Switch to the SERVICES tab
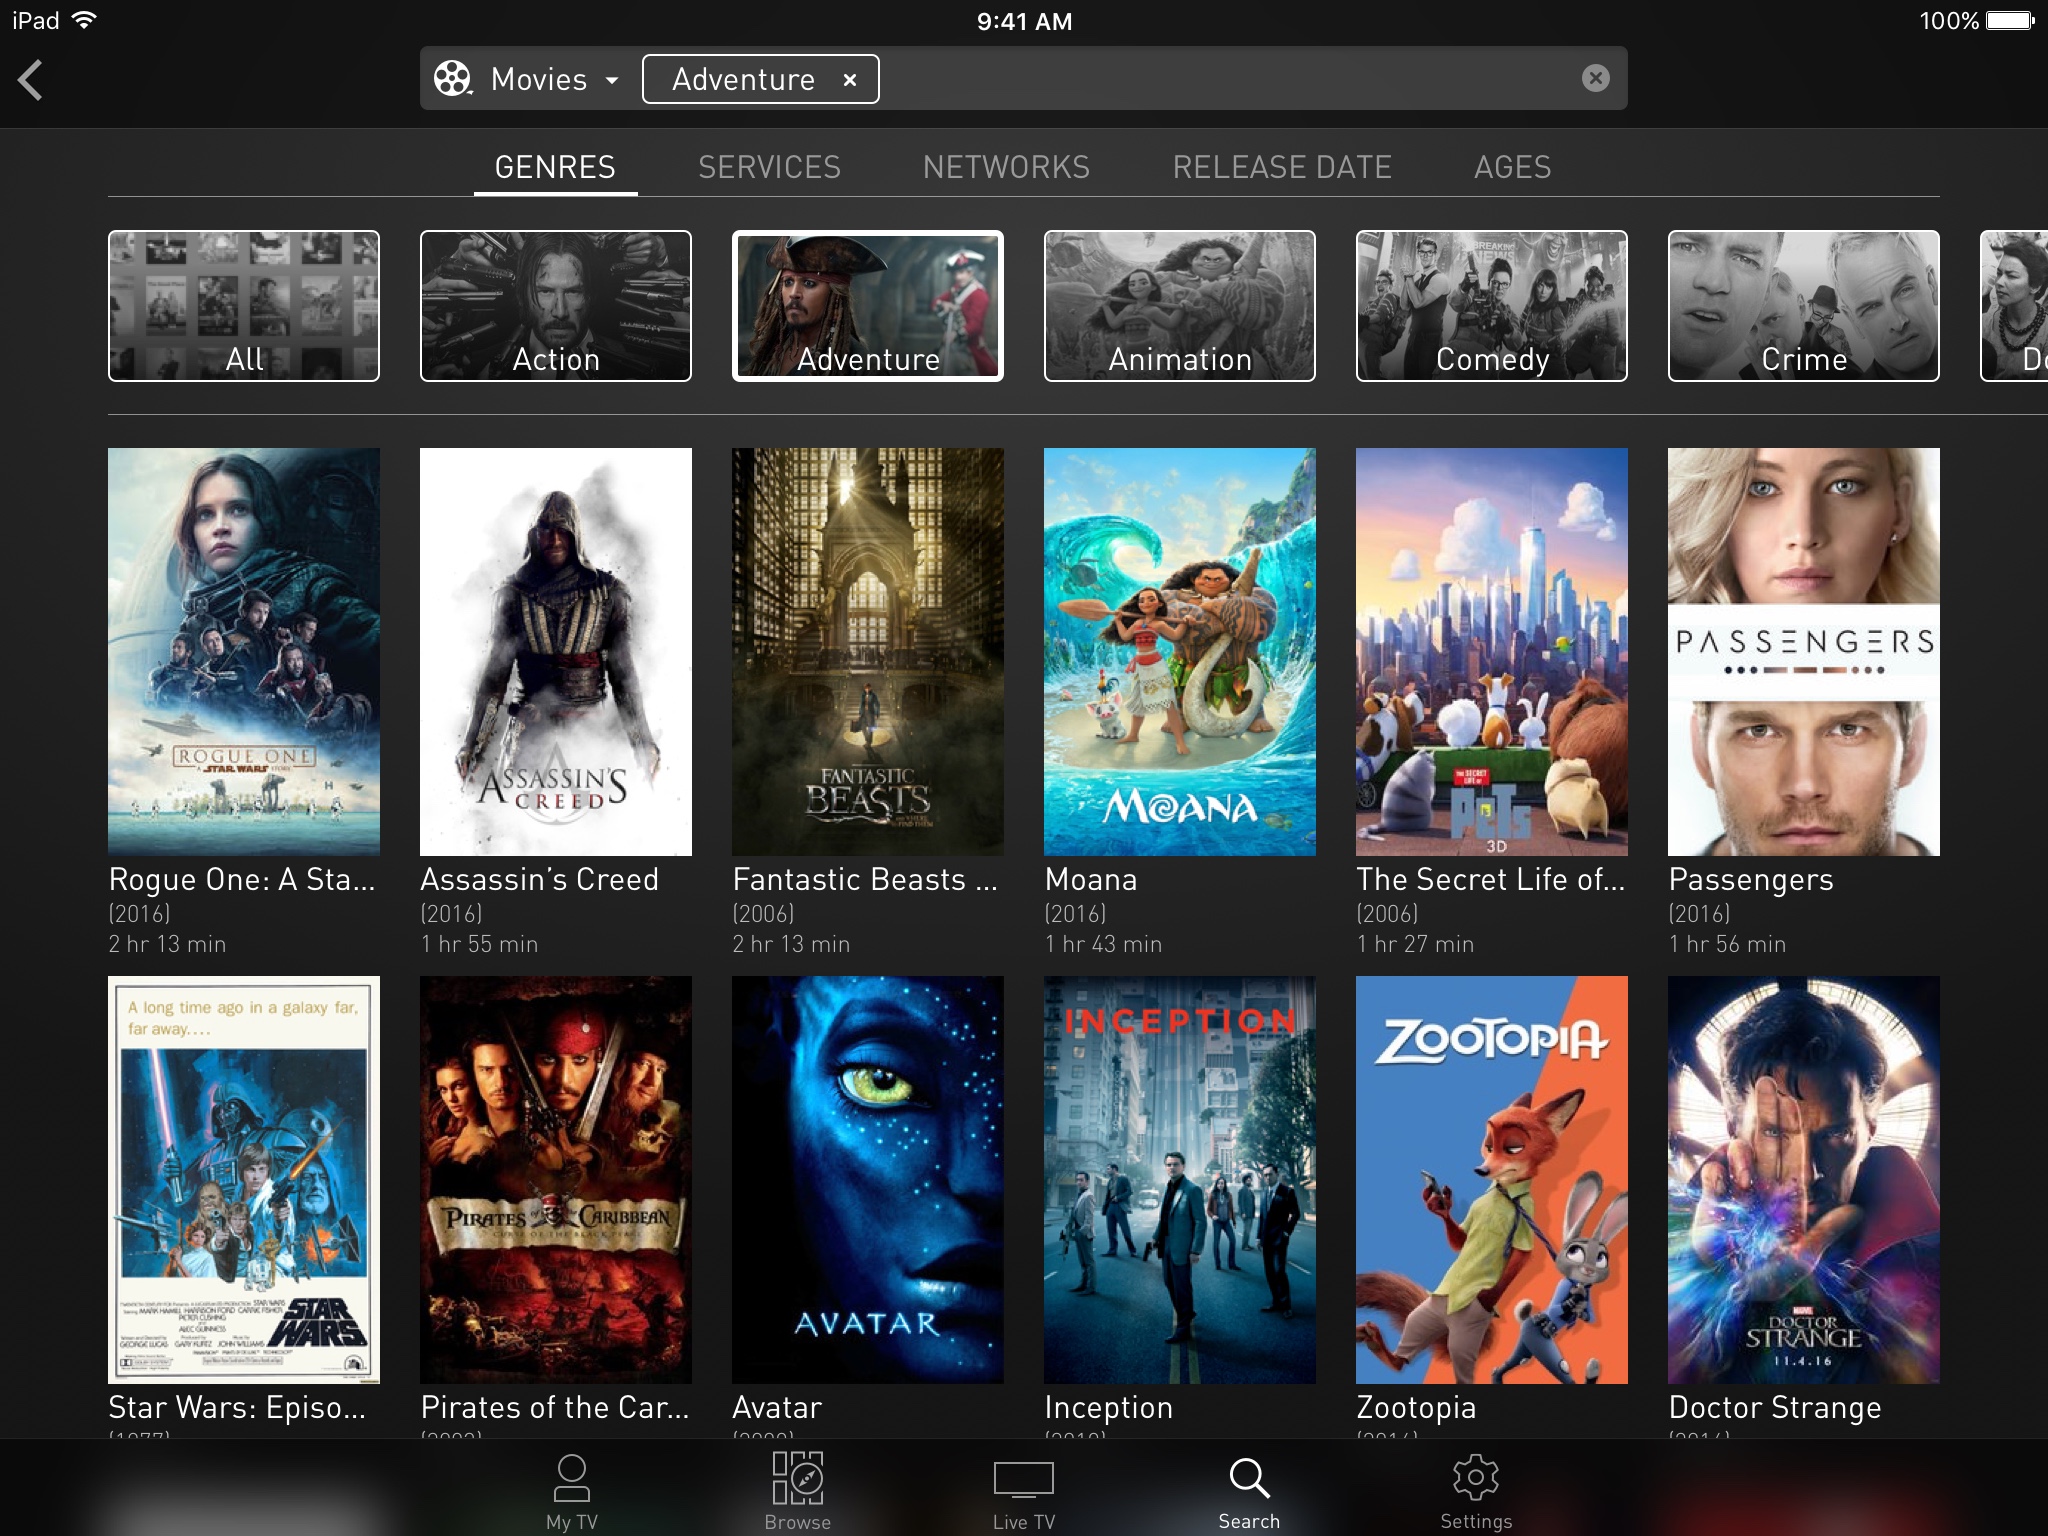The height and width of the screenshot is (1536, 2048). click(769, 167)
